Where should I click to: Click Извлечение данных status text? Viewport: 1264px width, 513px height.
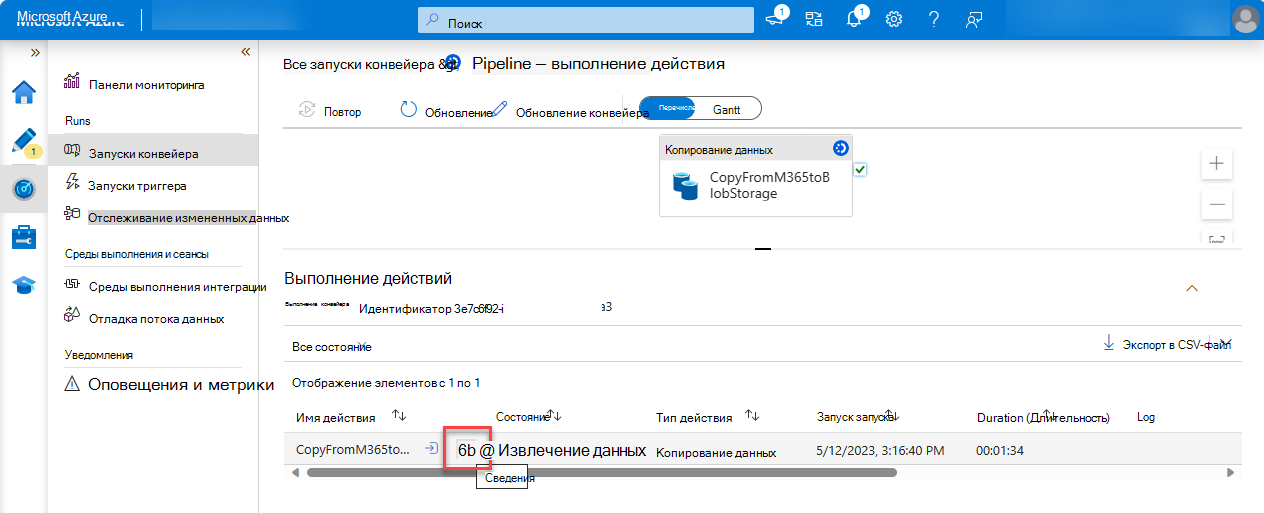tap(572, 450)
